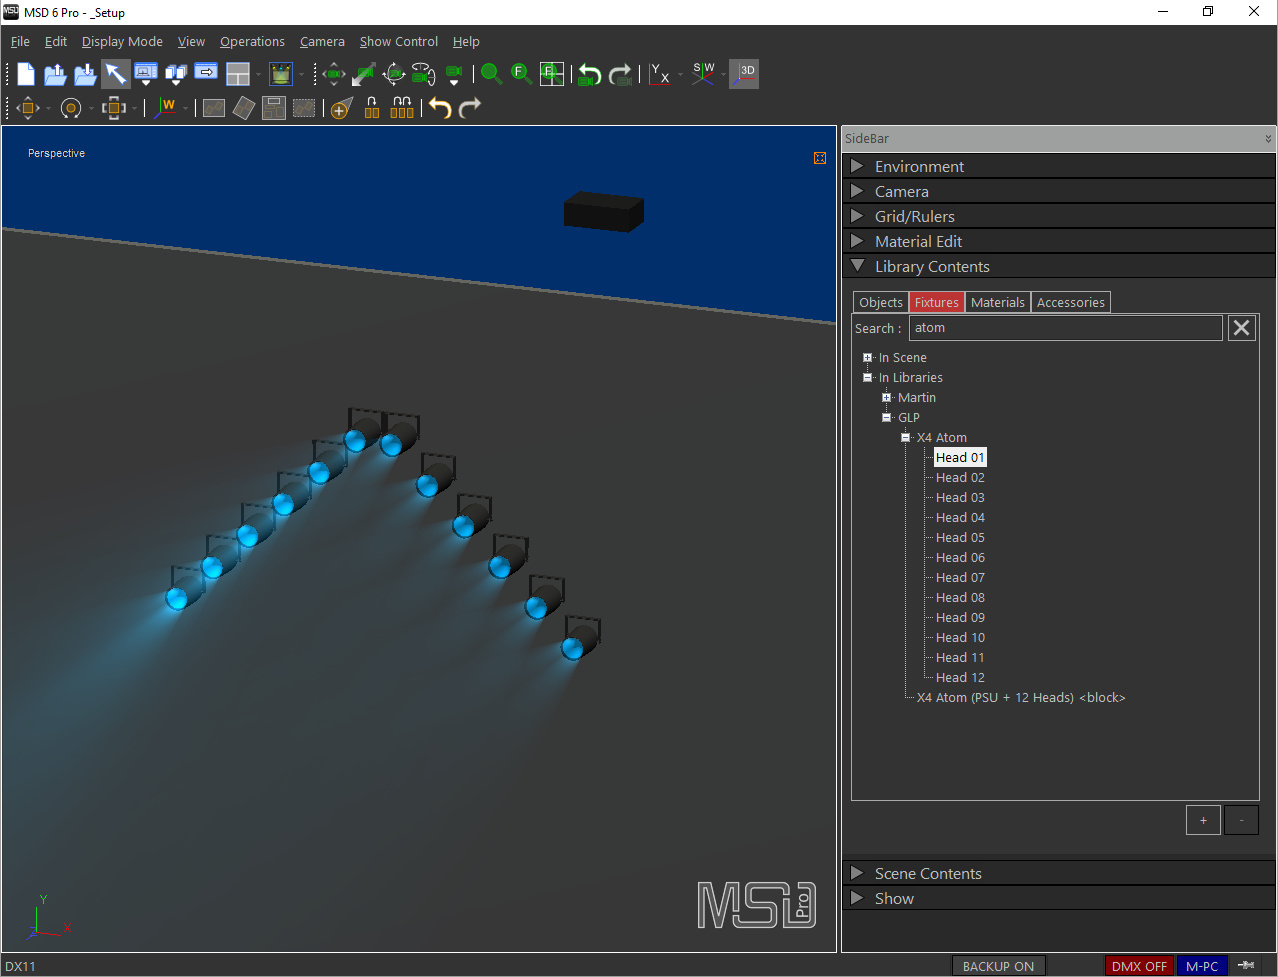Image resolution: width=1278 pixels, height=977 pixels.
Task: Expand the In Scene tree node
Action: coord(867,357)
